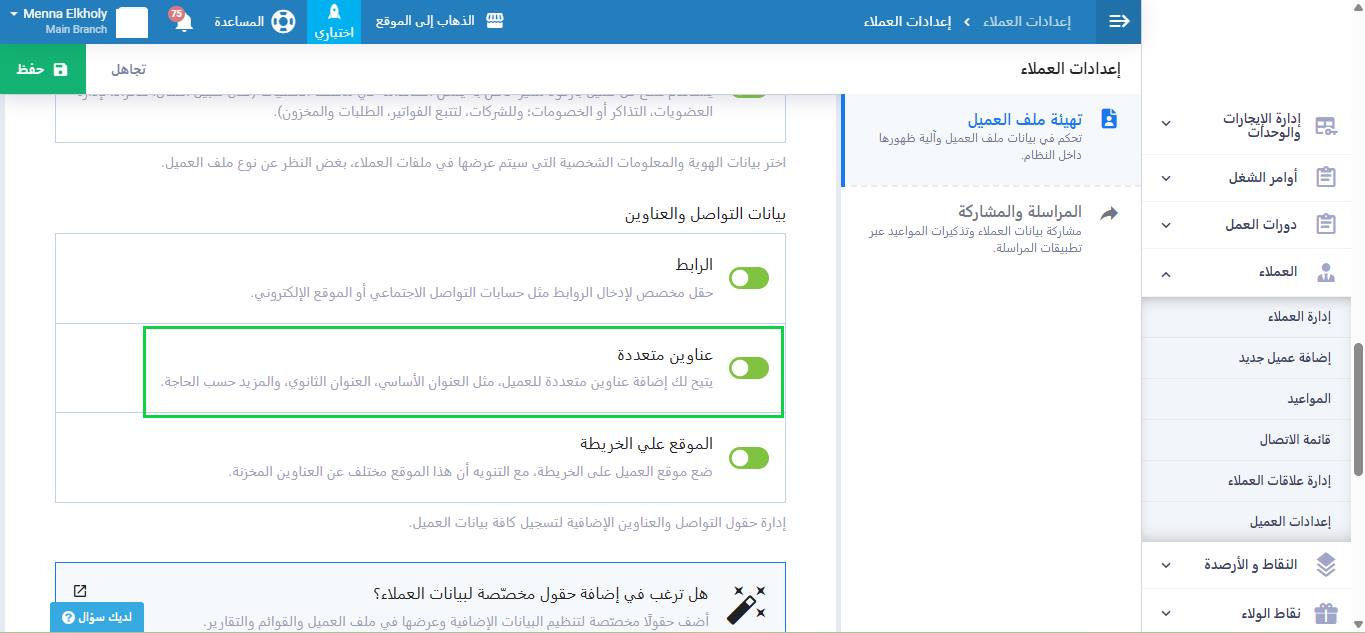Screen dimensions: 1365x633
Task: Click the sidebar vertical scrollbar
Action: click(1357, 410)
